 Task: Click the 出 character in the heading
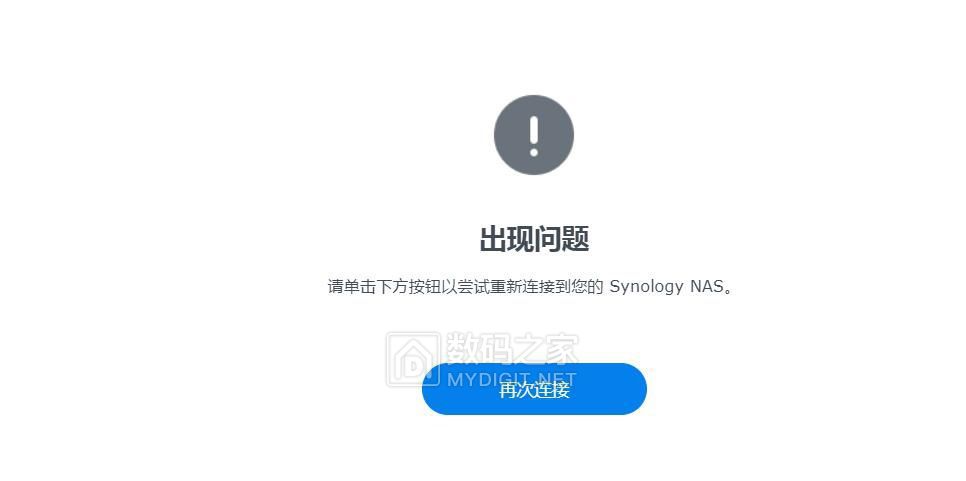point(493,238)
